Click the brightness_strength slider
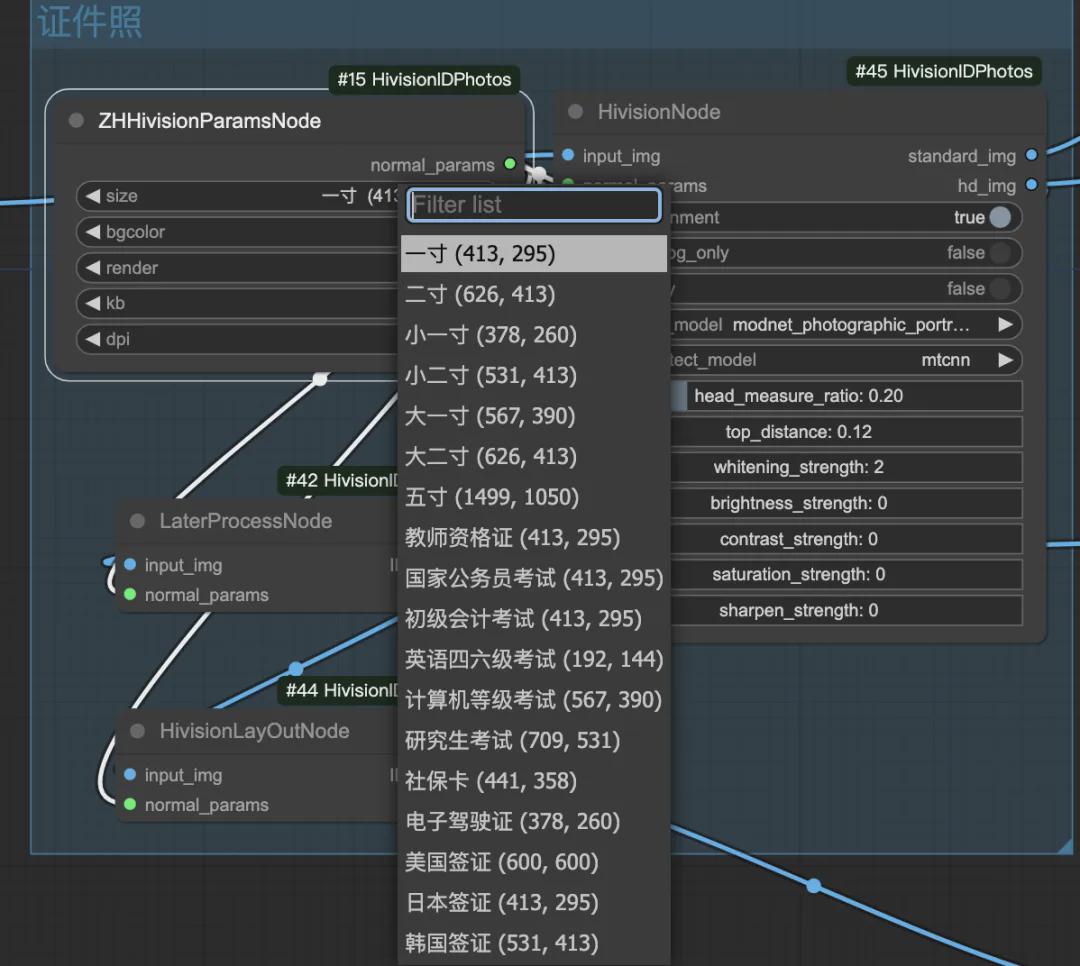 click(846, 503)
